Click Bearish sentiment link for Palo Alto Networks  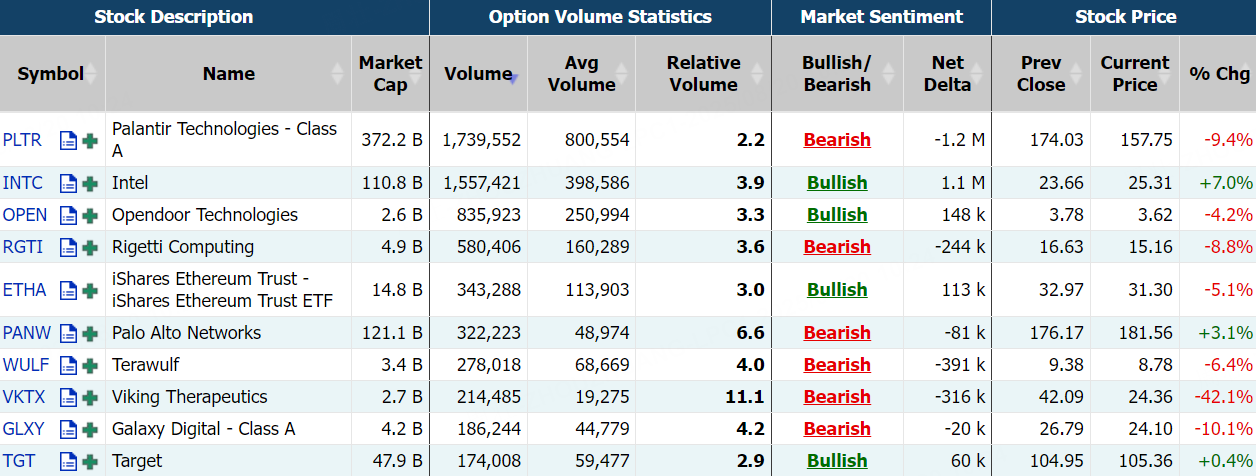point(837,333)
